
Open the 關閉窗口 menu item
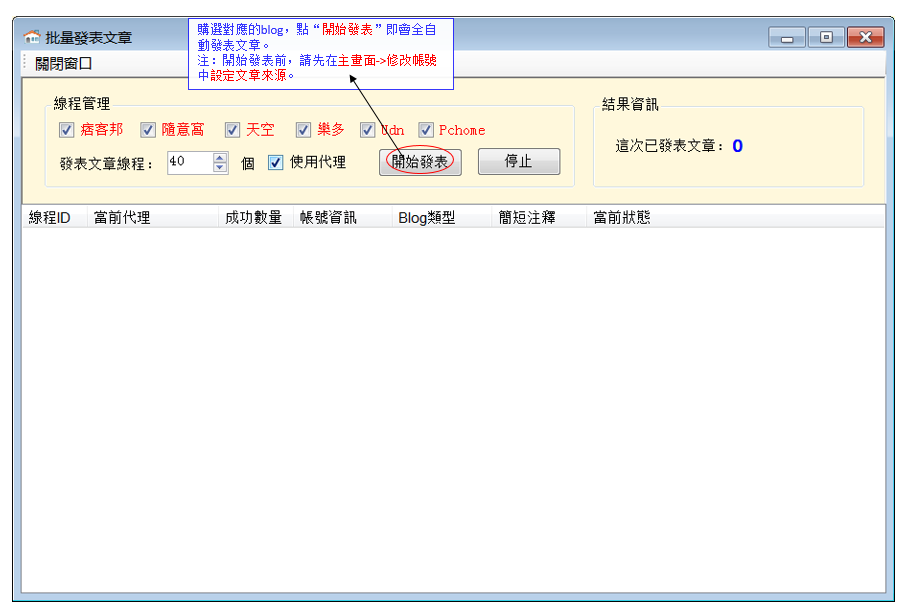(63, 64)
